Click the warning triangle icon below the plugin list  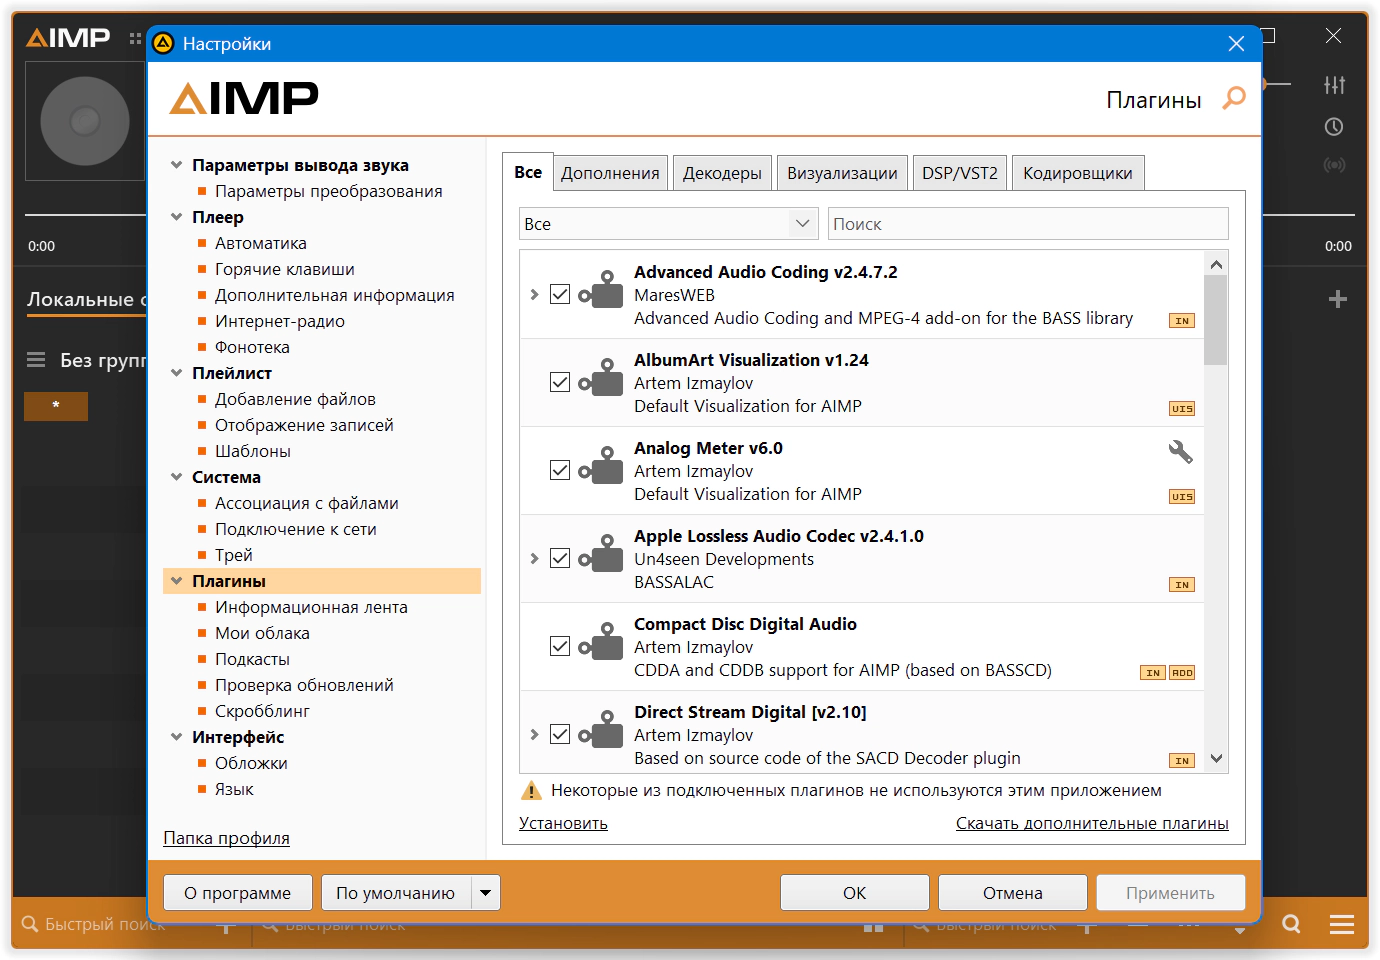click(531, 791)
